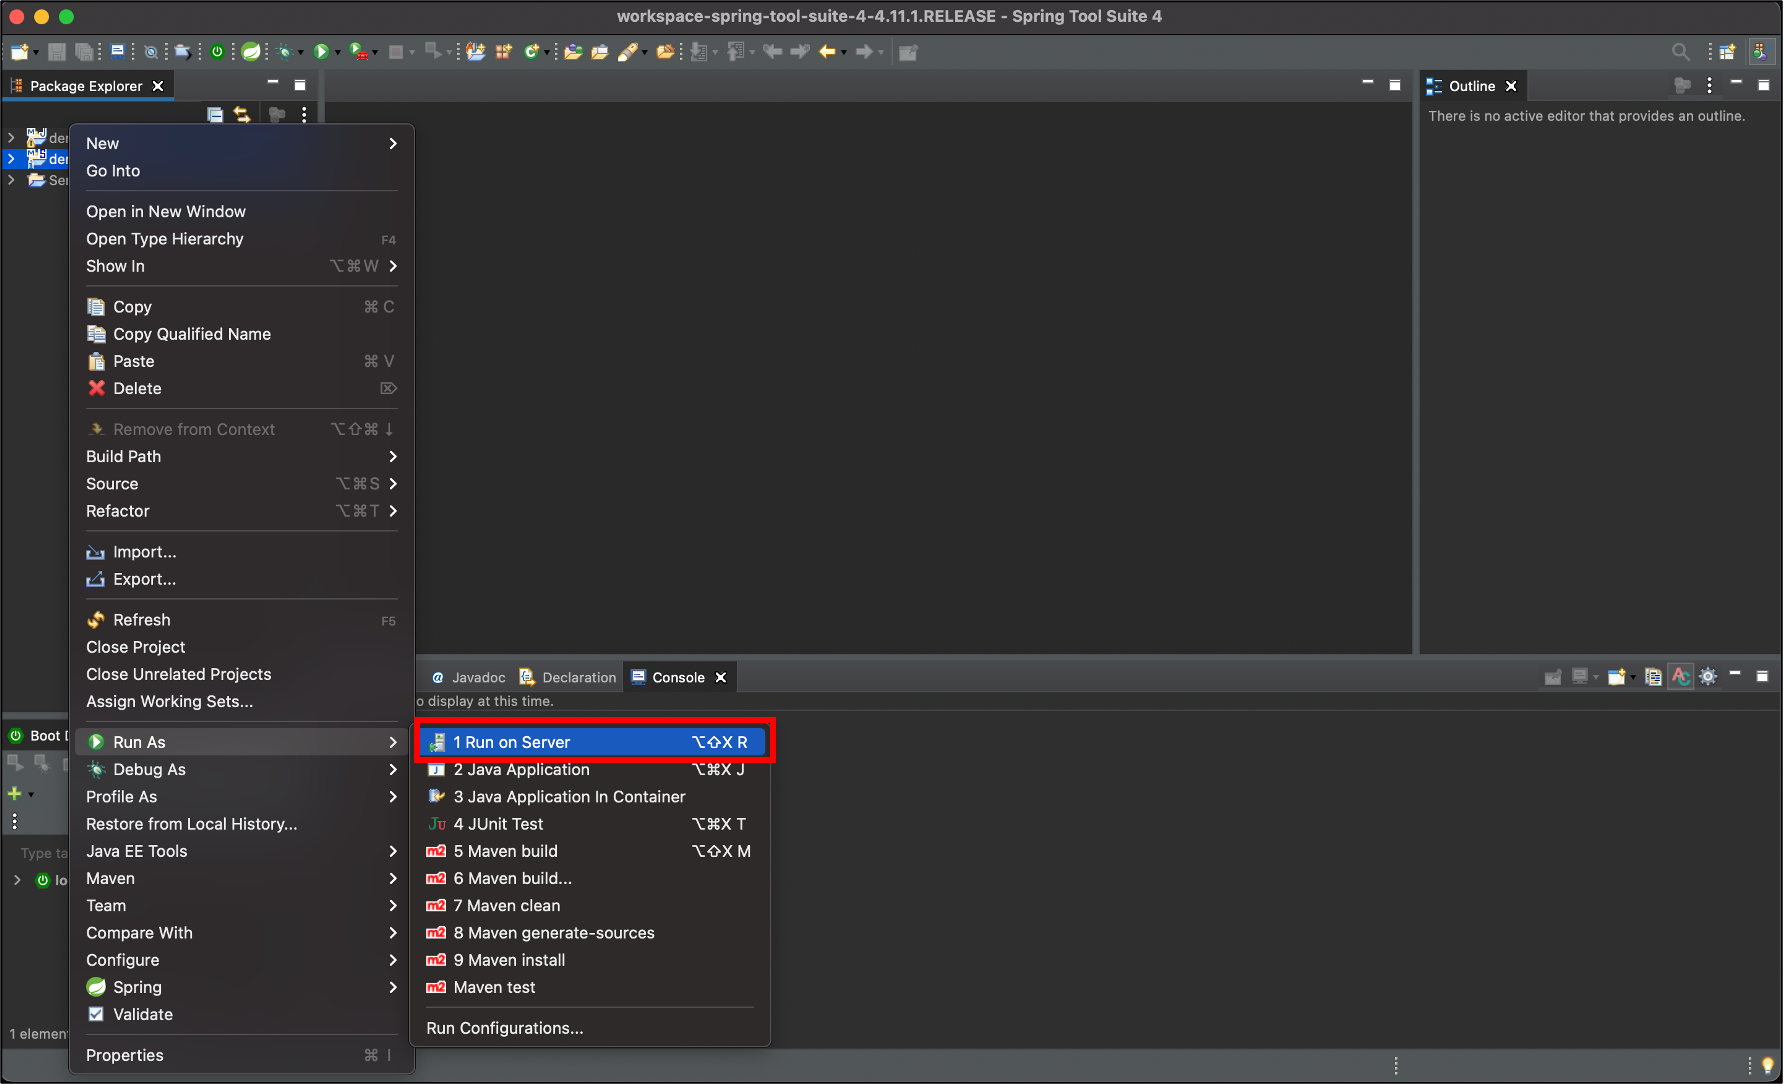Open dropdown arrow next to New wizard icon
The image size is (1784, 1084).
[x=36, y=53]
